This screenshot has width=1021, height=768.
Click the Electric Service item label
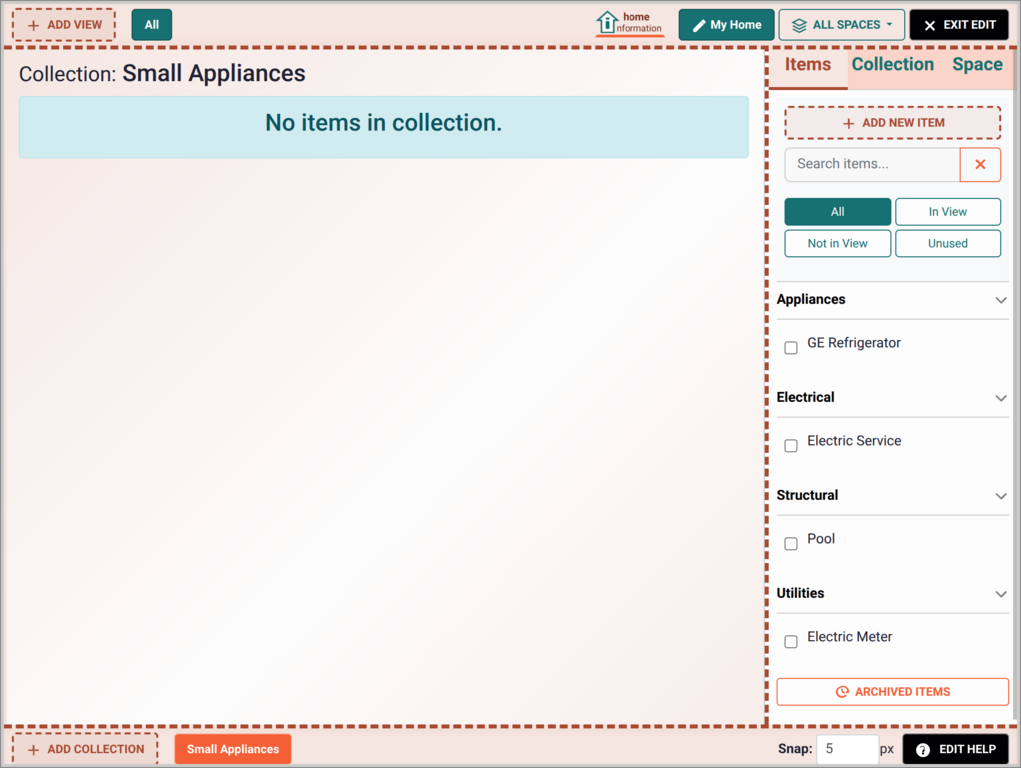point(854,441)
